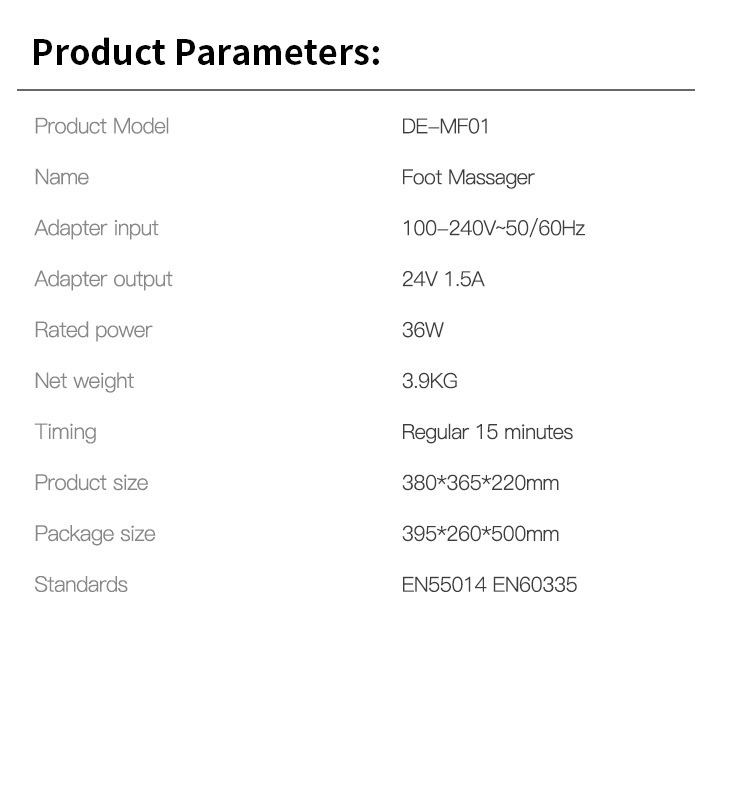This screenshot has height=800, width=750.
Task: Click the "Package size" label
Action: (95, 534)
